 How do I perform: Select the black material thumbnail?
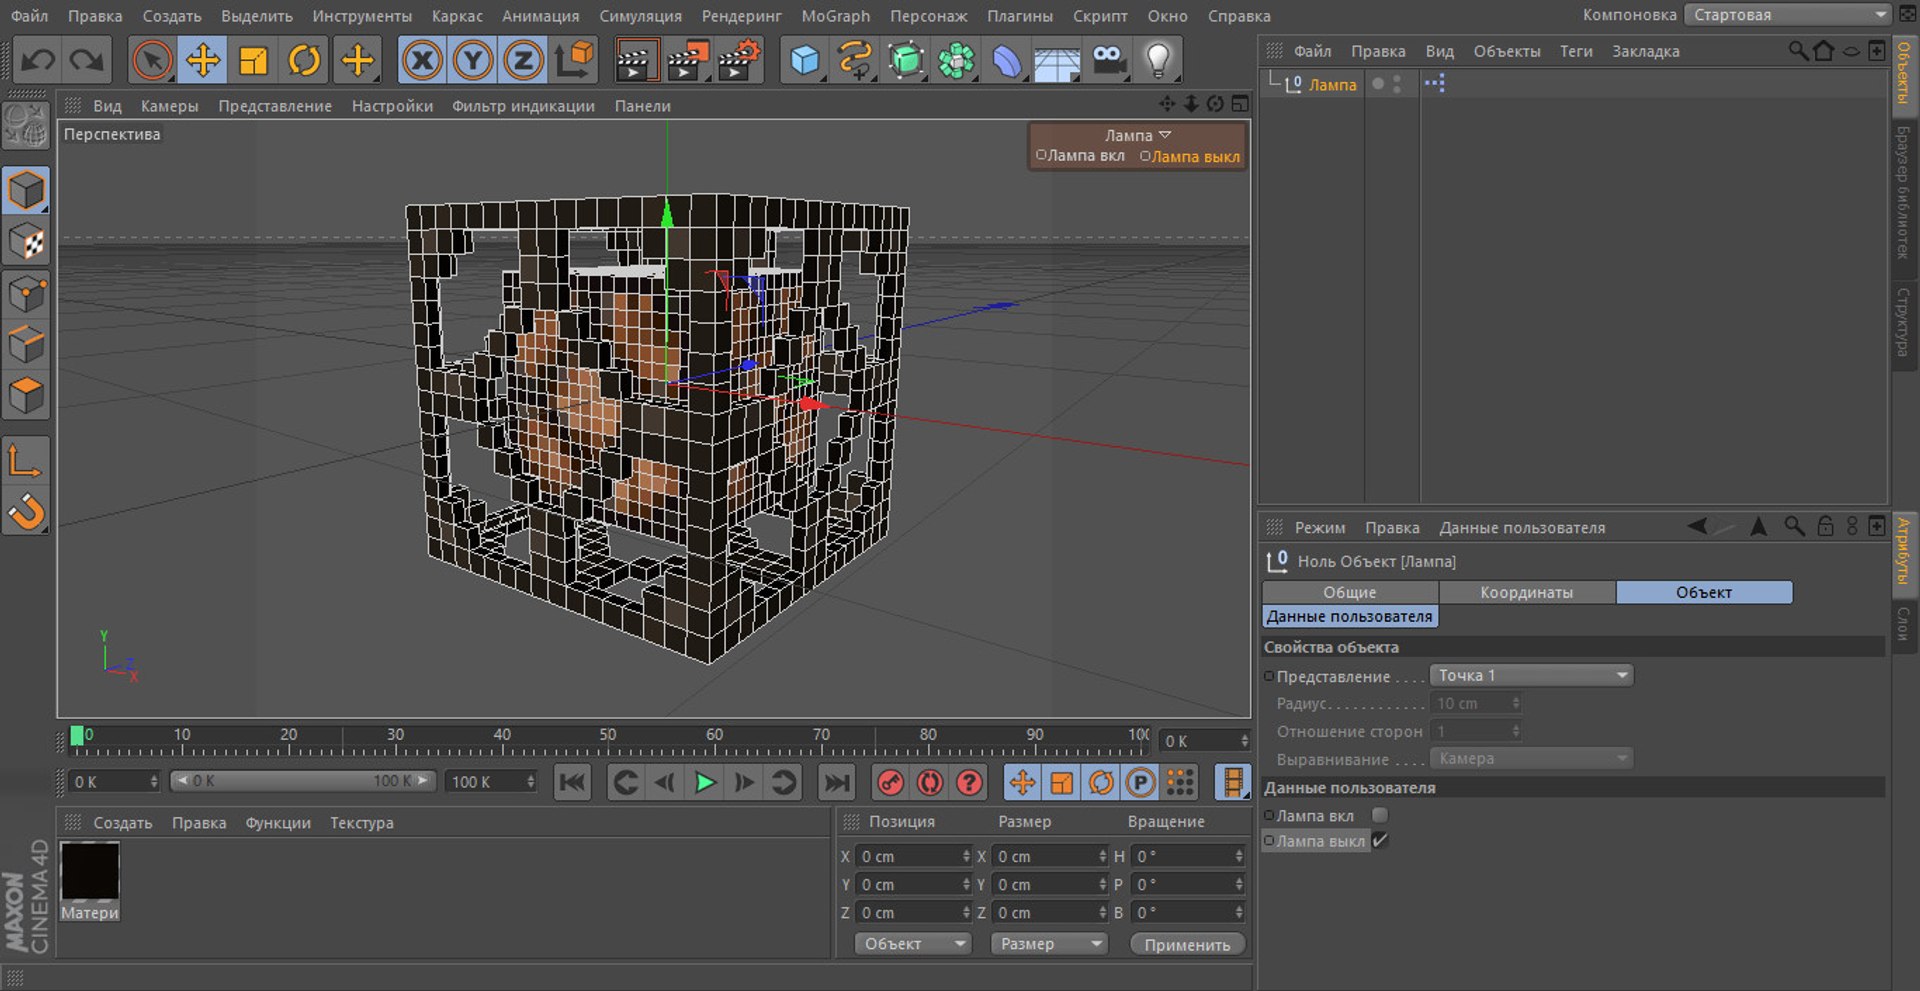[90, 871]
